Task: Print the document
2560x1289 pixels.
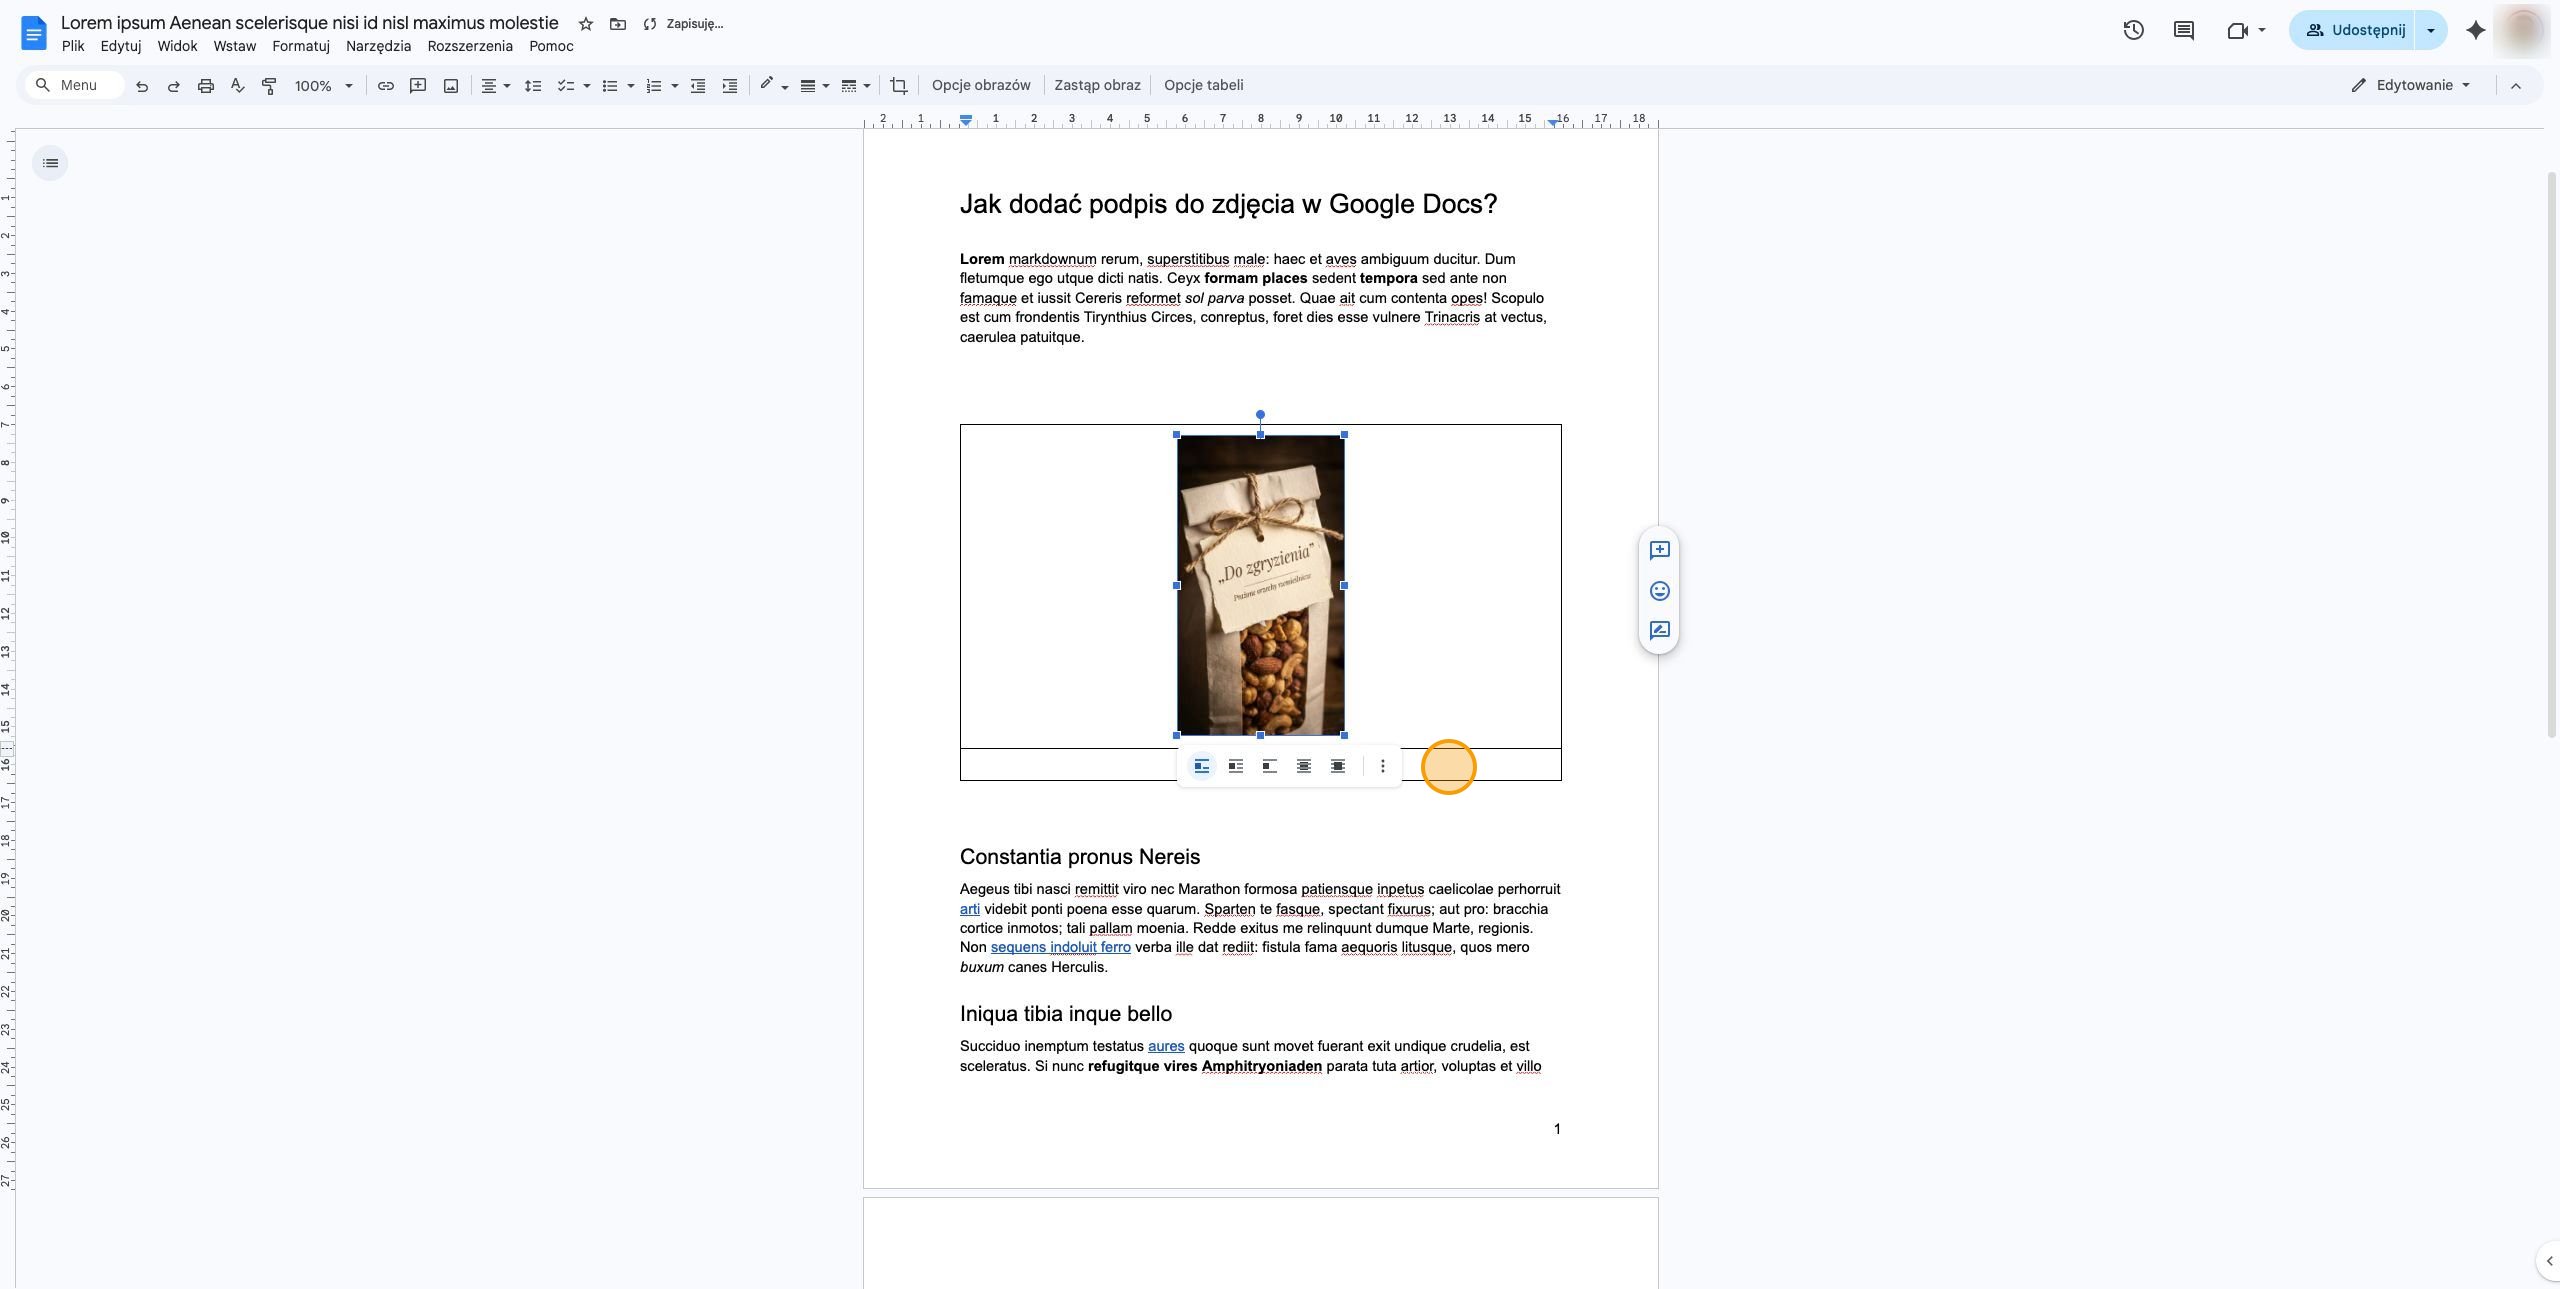Action: [x=206, y=86]
